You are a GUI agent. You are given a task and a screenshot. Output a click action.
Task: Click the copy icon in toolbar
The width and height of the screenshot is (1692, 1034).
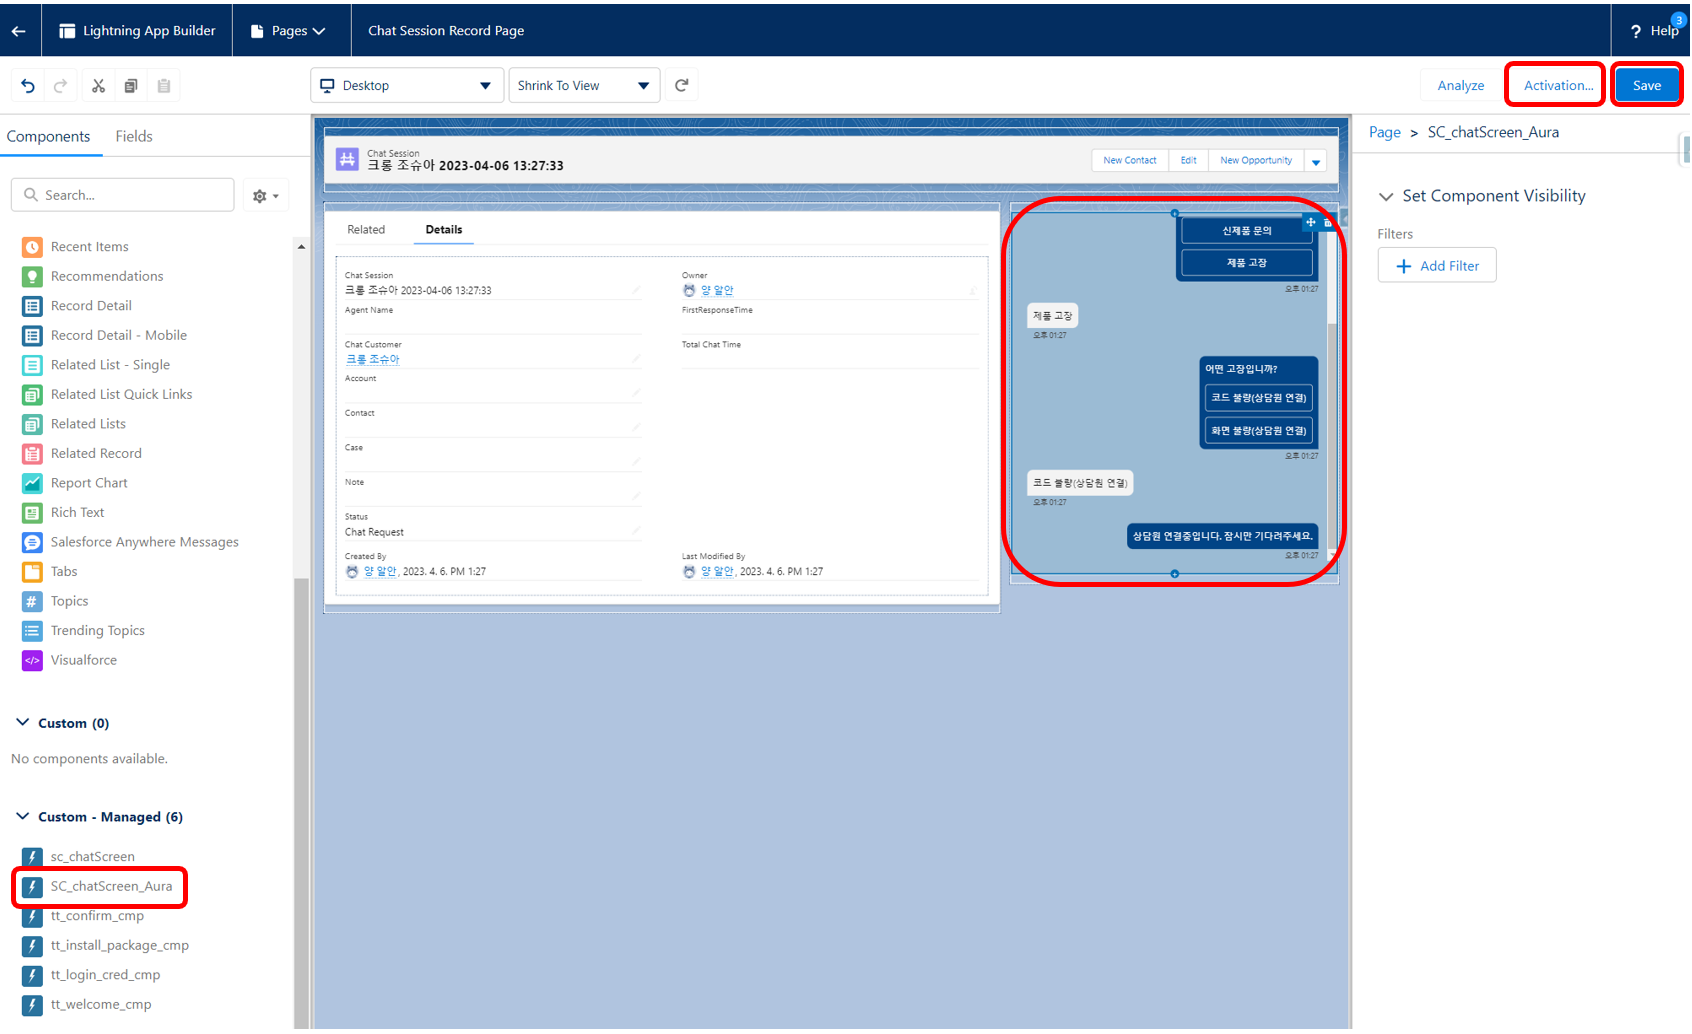click(x=131, y=86)
